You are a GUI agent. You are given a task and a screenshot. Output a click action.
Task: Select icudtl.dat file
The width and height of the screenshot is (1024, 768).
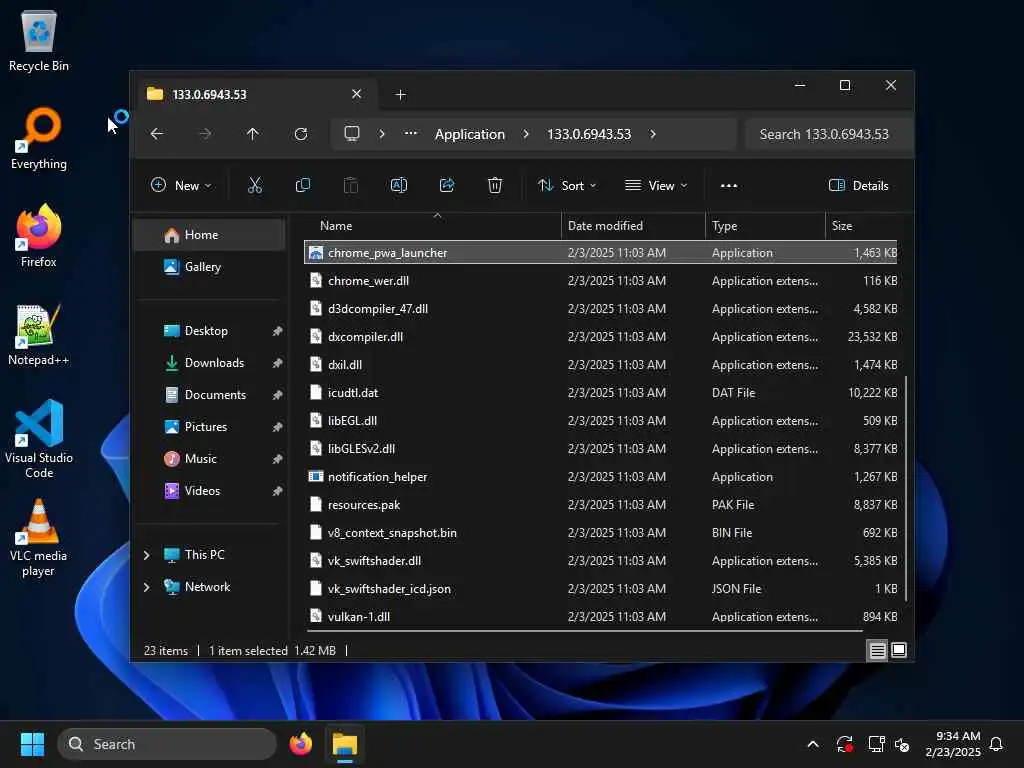[601, 393]
